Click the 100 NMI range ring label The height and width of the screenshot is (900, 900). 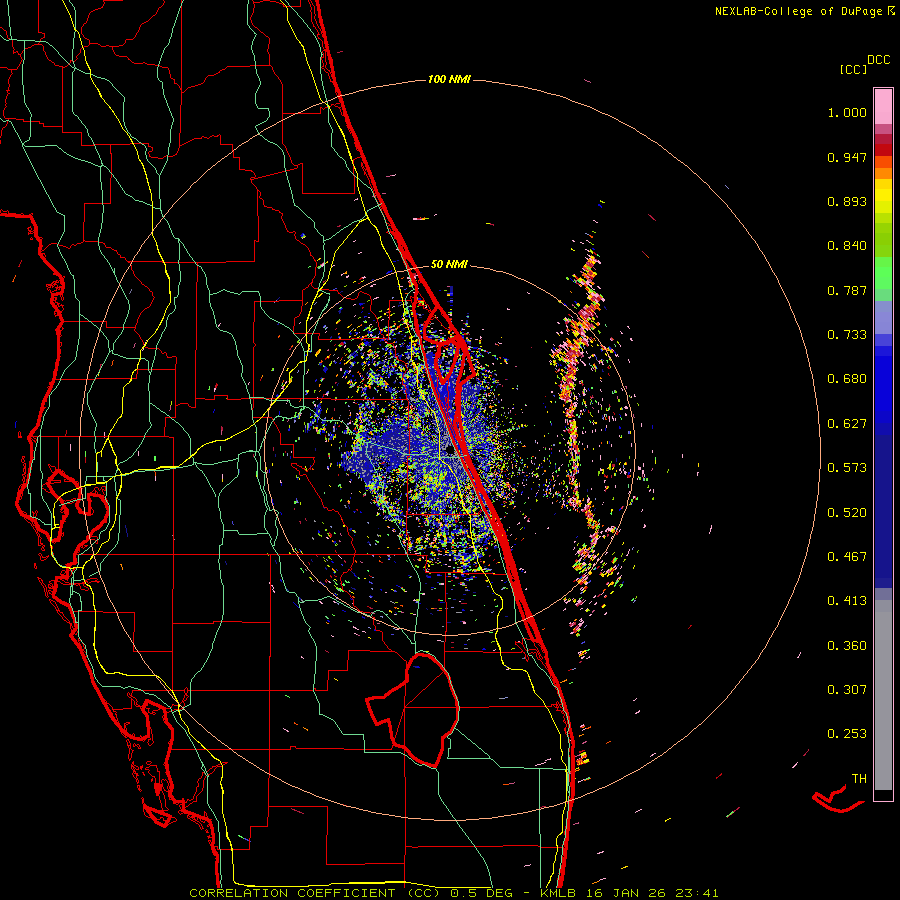point(449,79)
